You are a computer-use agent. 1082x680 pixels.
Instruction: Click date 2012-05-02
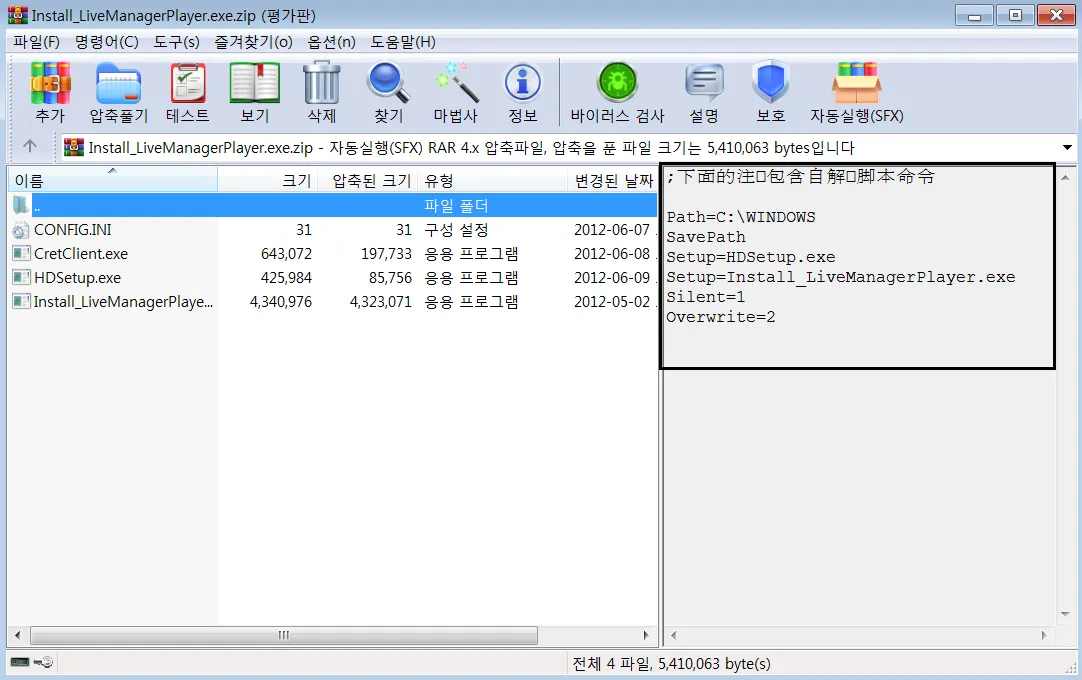tap(612, 302)
